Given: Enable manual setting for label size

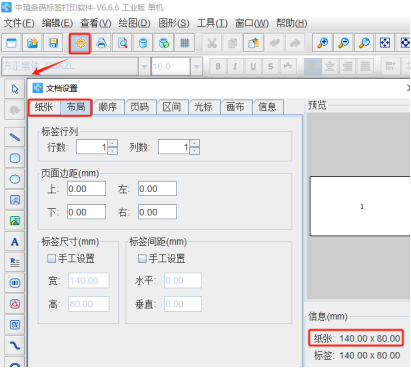Looking at the screenshot, I should (52, 258).
